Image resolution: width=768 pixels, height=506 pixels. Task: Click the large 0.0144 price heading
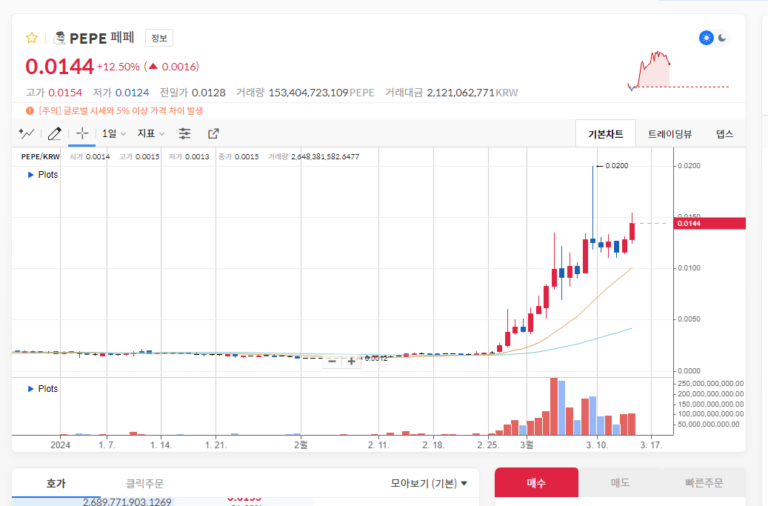(x=59, y=67)
